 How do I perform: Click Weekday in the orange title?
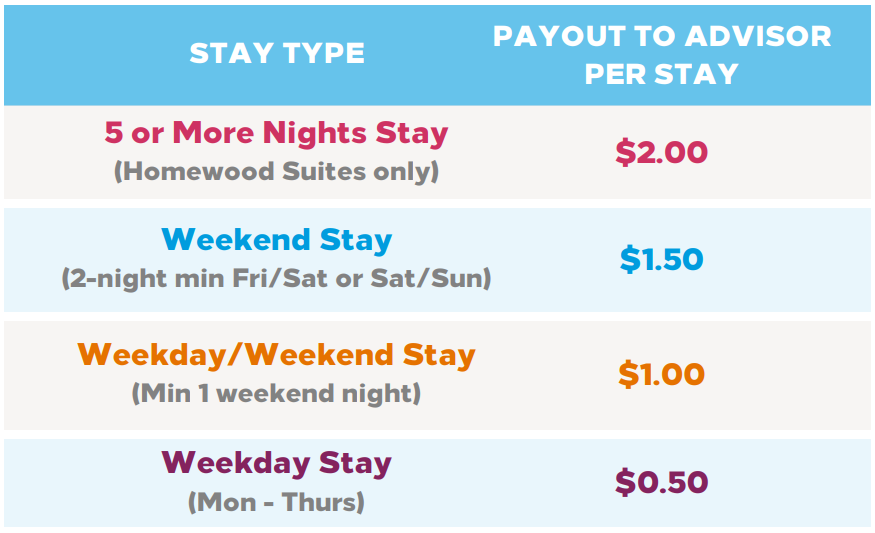[x=159, y=355]
